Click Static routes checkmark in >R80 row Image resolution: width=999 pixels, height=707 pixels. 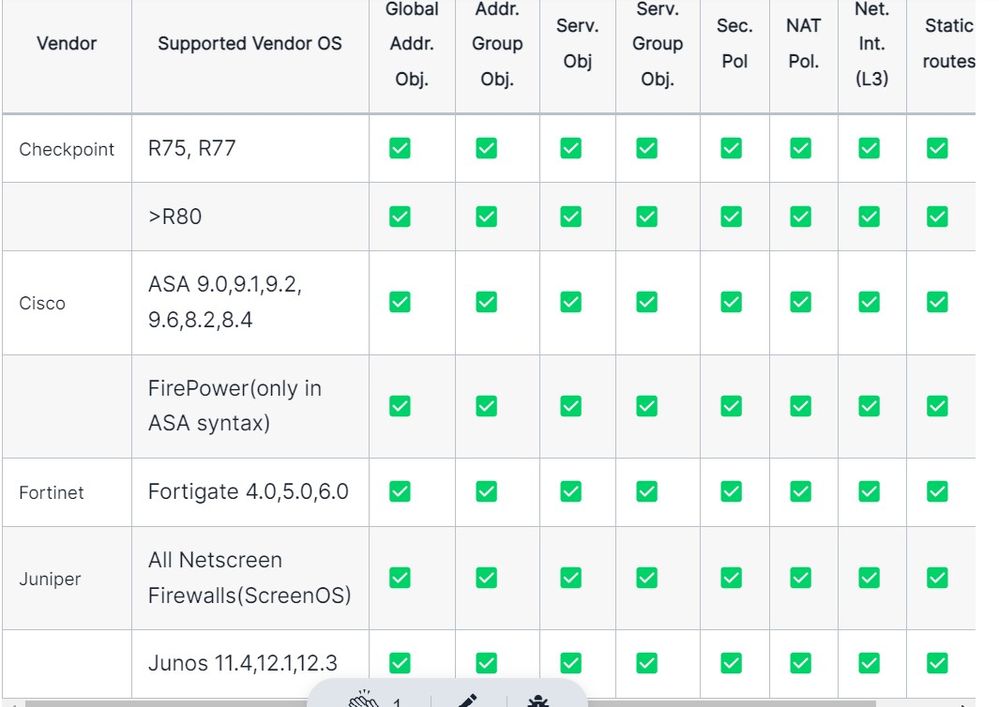(x=937, y=215)
